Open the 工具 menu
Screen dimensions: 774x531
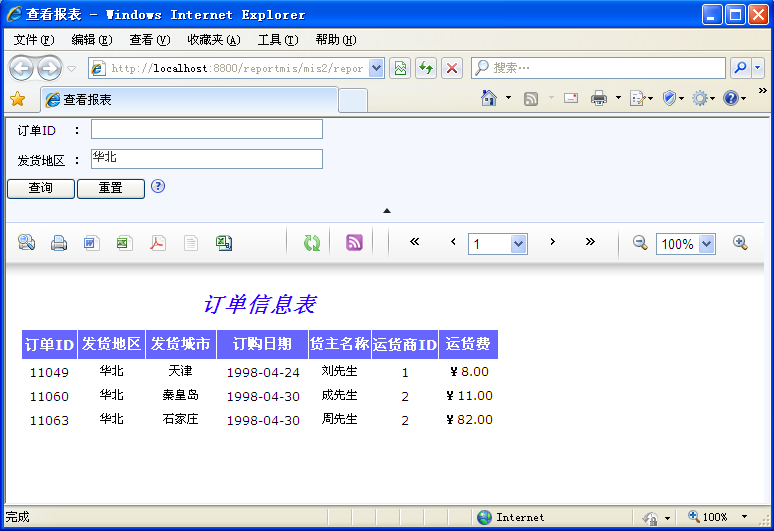coord(278,40)
